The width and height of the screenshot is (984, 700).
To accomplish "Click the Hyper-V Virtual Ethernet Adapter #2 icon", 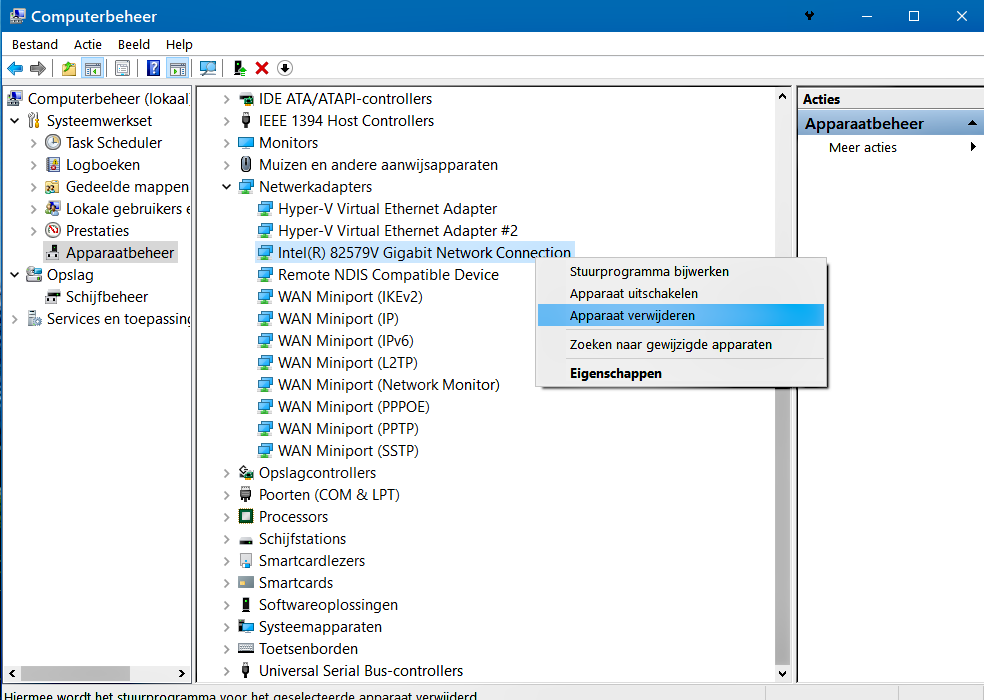I will (x=265, y=230).
